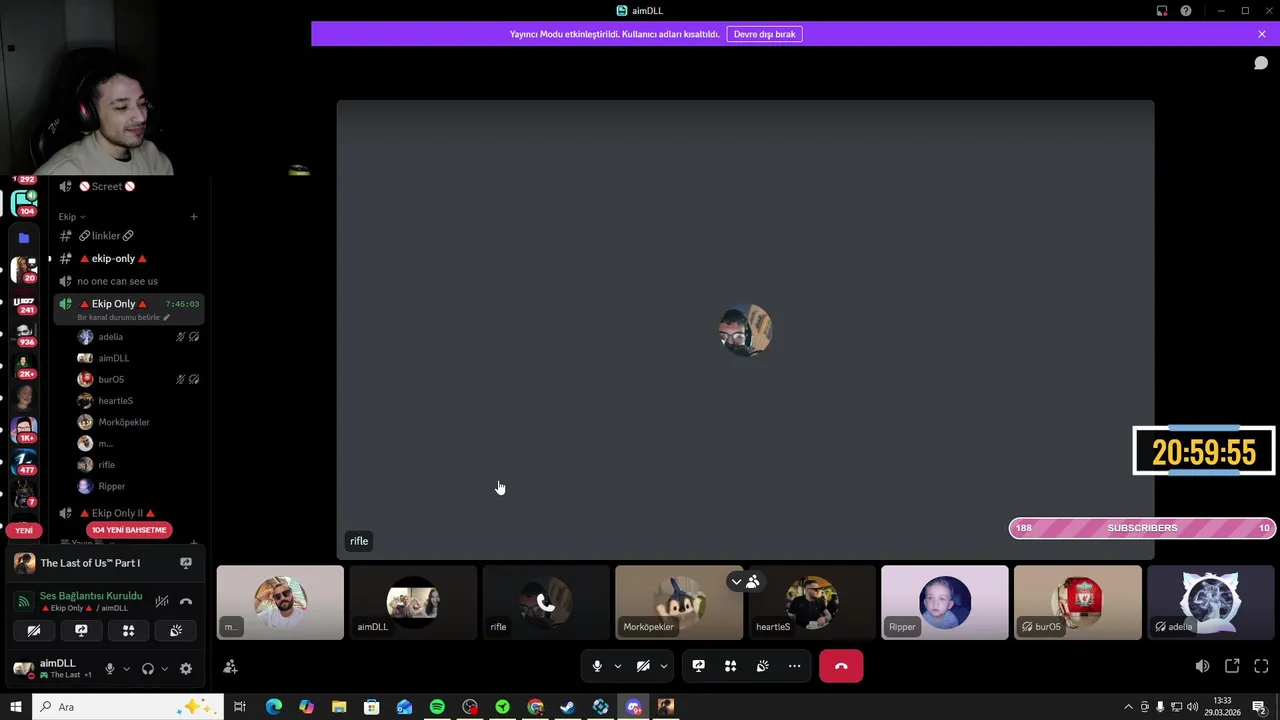Adjust the stream volume speaker icon
Viewport: 1280px width, 720px height.
[x=1202, y=666]
